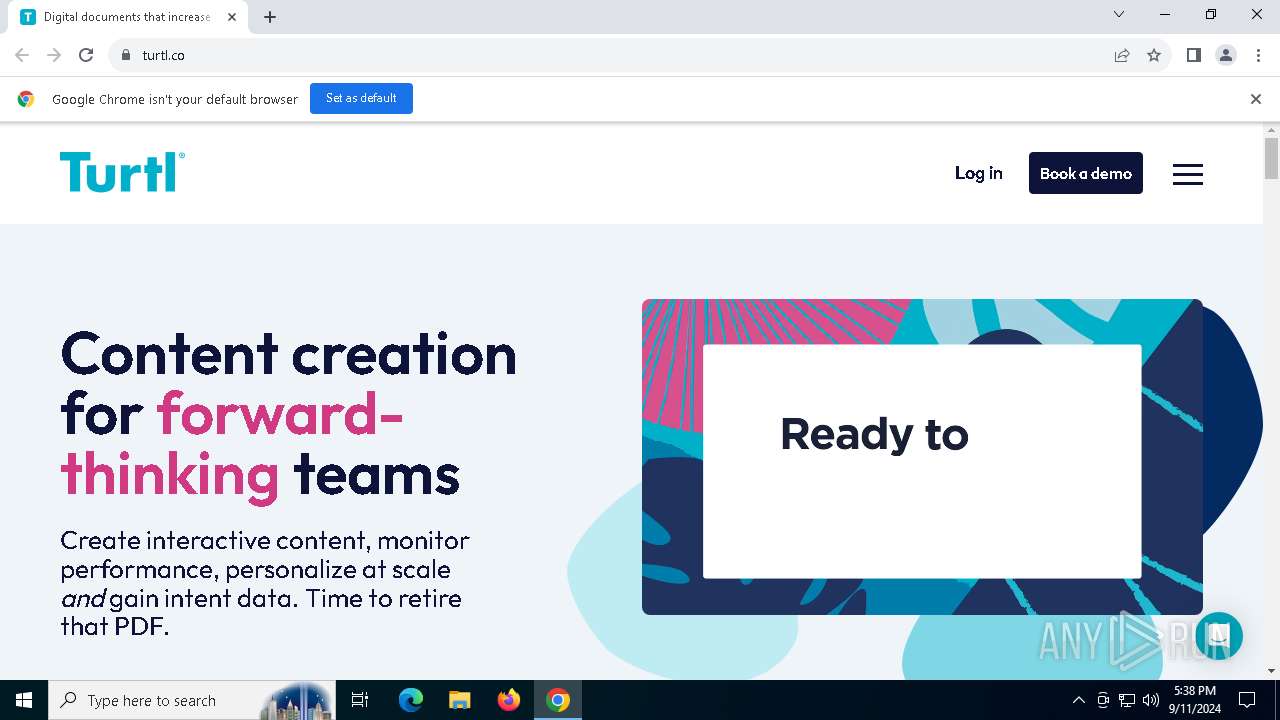The height and width of the screenshot is (720, 1280).
Task: View site info via lock icon
Action: [125, 55]
